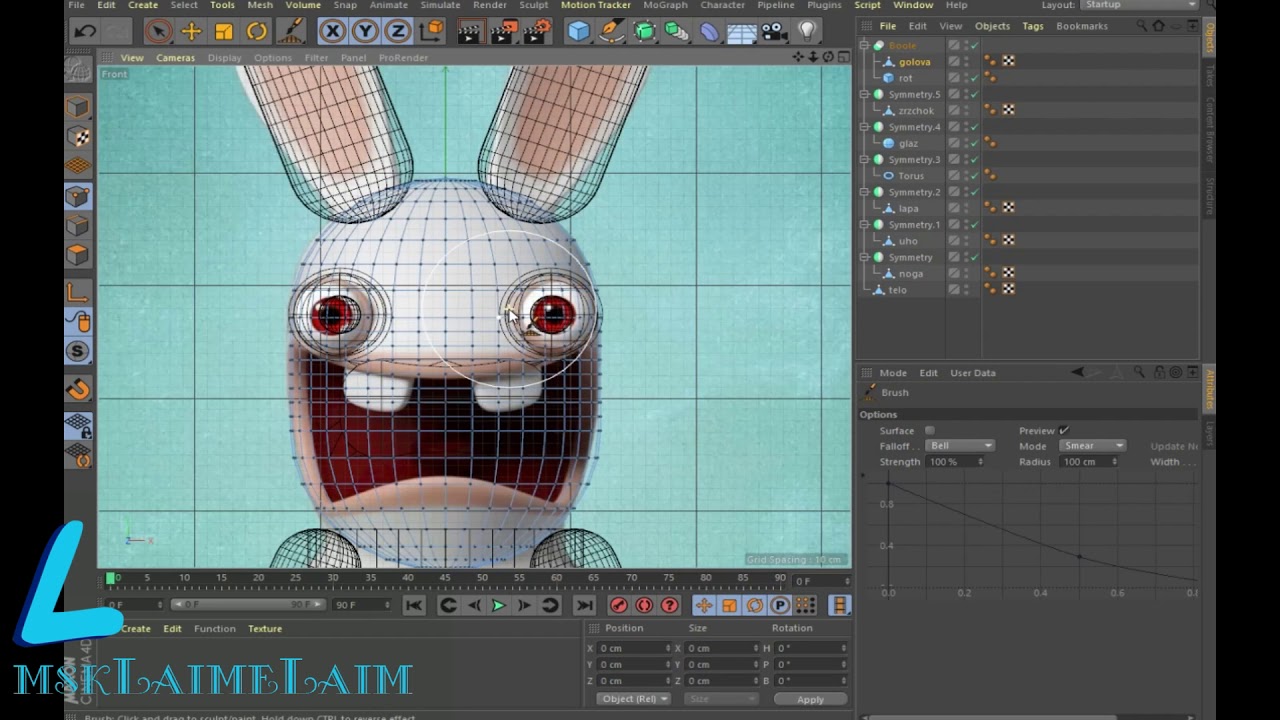The width and height of the screenshot is (1280, 720).
Task: Play the animation forward
Action: (x=498, y=606)
